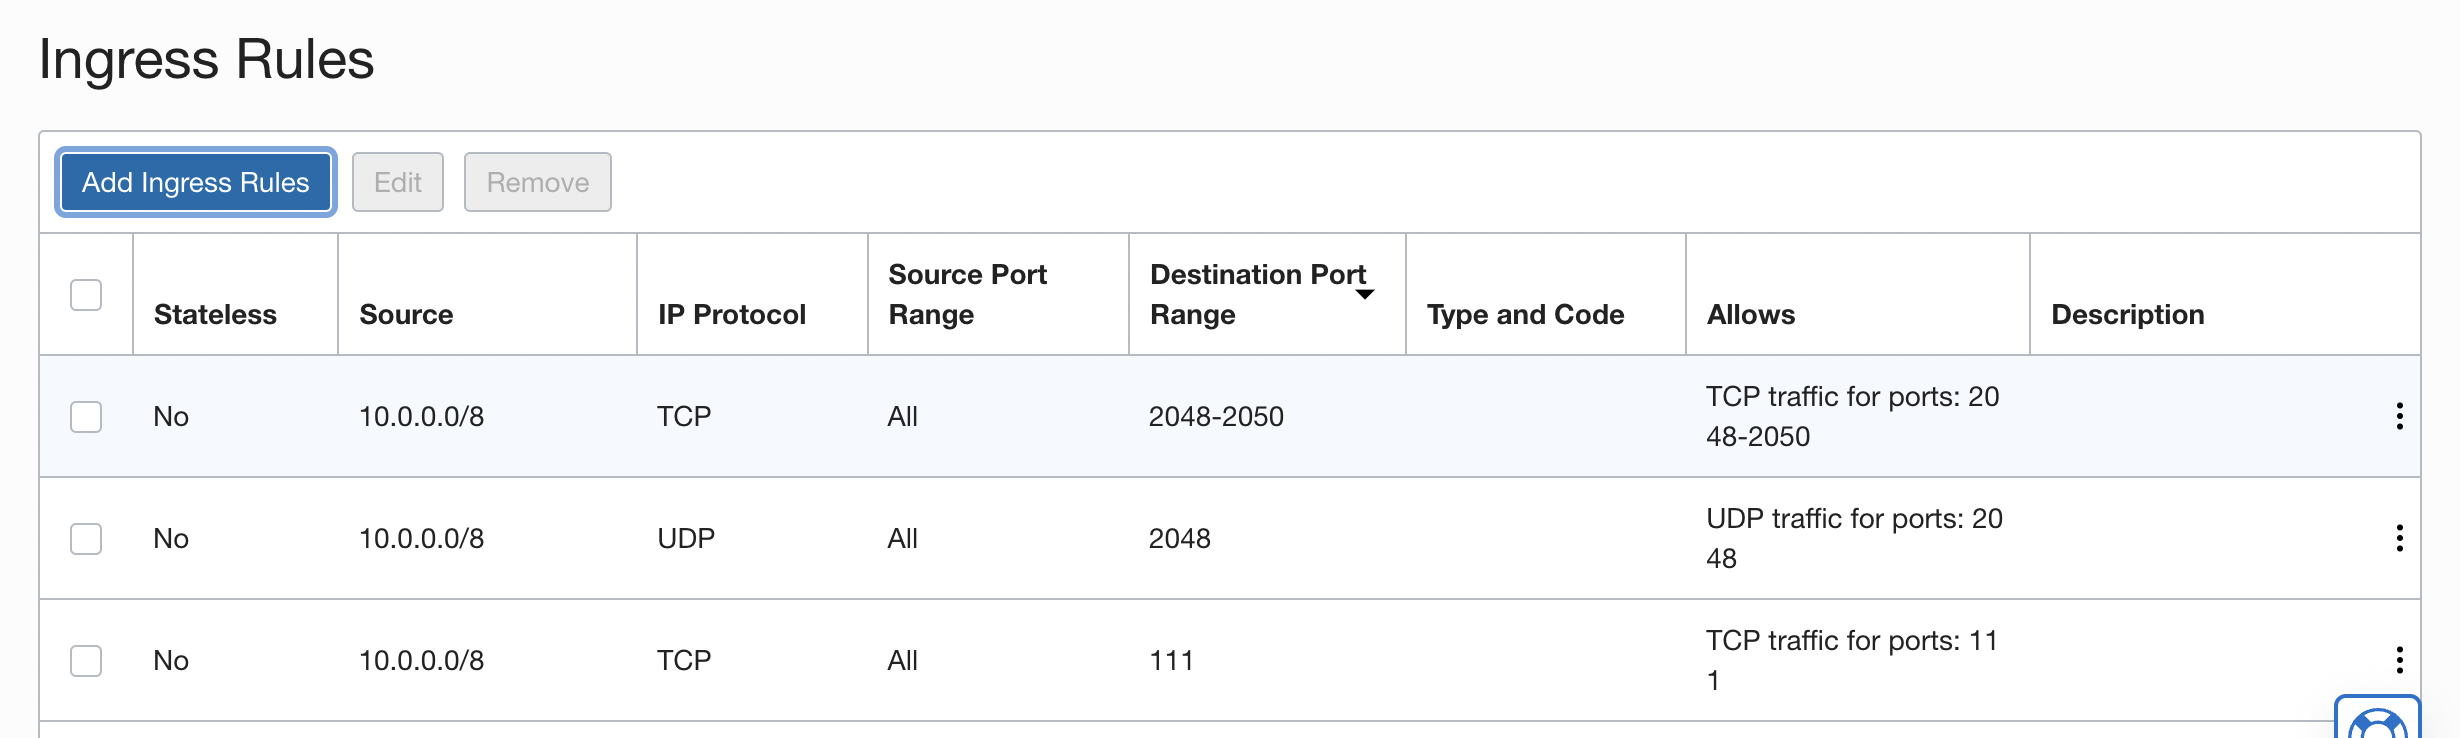Sort by Source Port Range column
Image resolution: width=2460 pixels, height=738 pixels.
click(966, 294)
